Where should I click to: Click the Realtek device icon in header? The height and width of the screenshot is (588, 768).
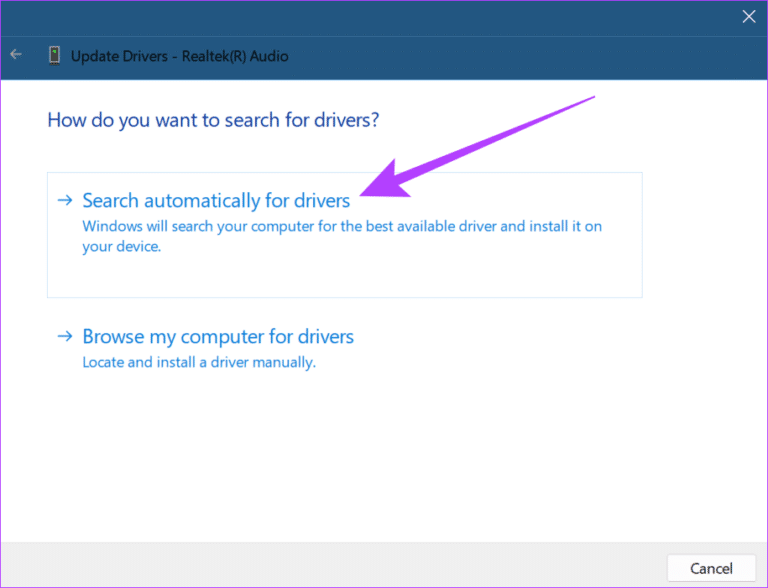[x=54, y=55]
